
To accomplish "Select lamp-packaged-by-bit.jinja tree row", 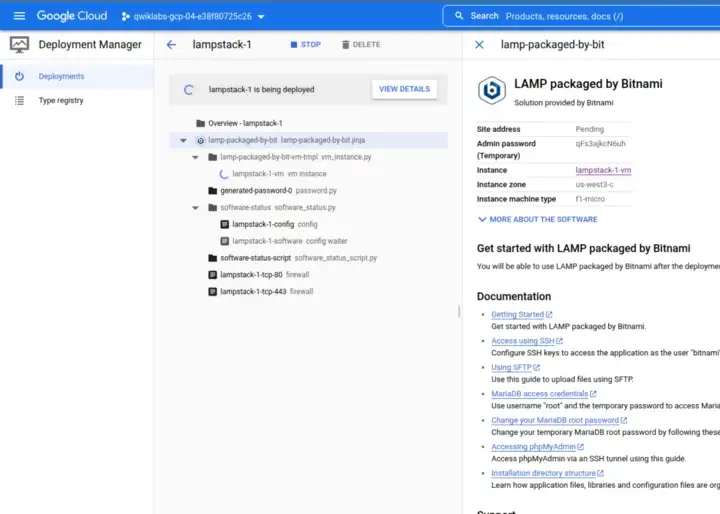I will tap(309, 140).
